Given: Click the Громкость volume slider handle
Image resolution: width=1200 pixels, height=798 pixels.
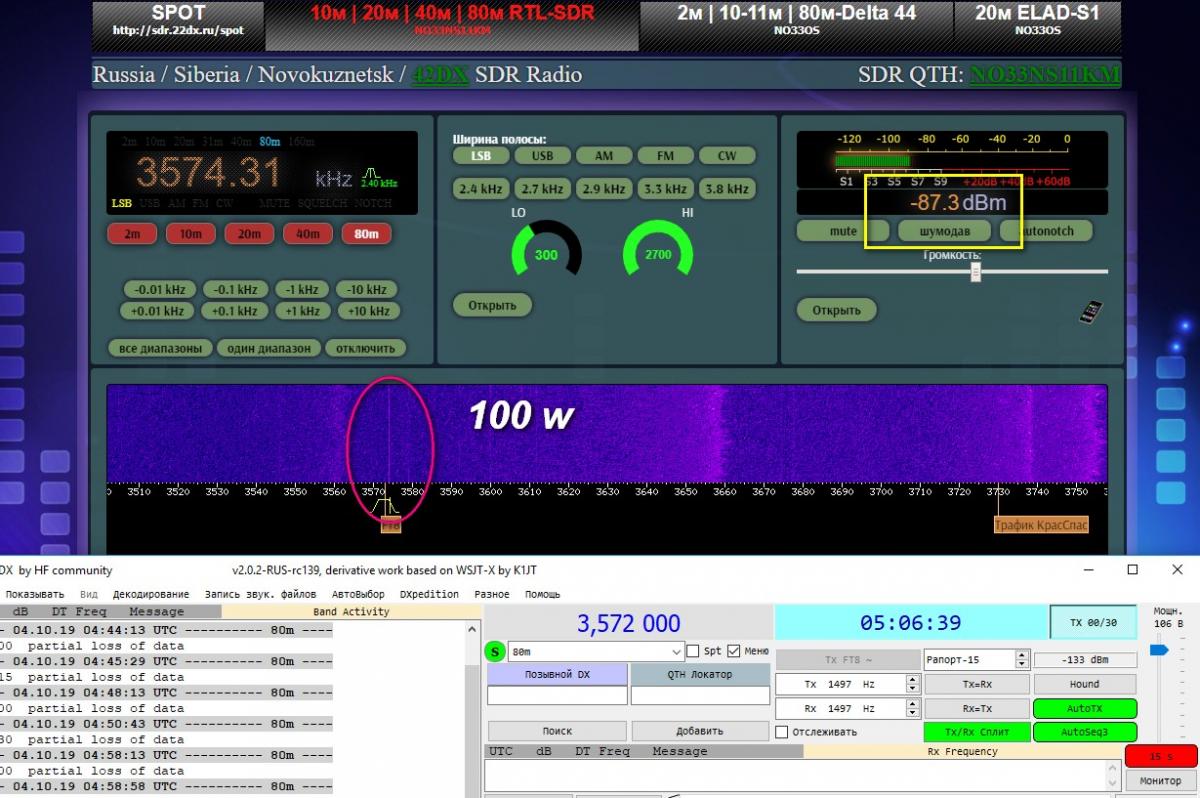Looking at the screenshot, I should point(975,271).
